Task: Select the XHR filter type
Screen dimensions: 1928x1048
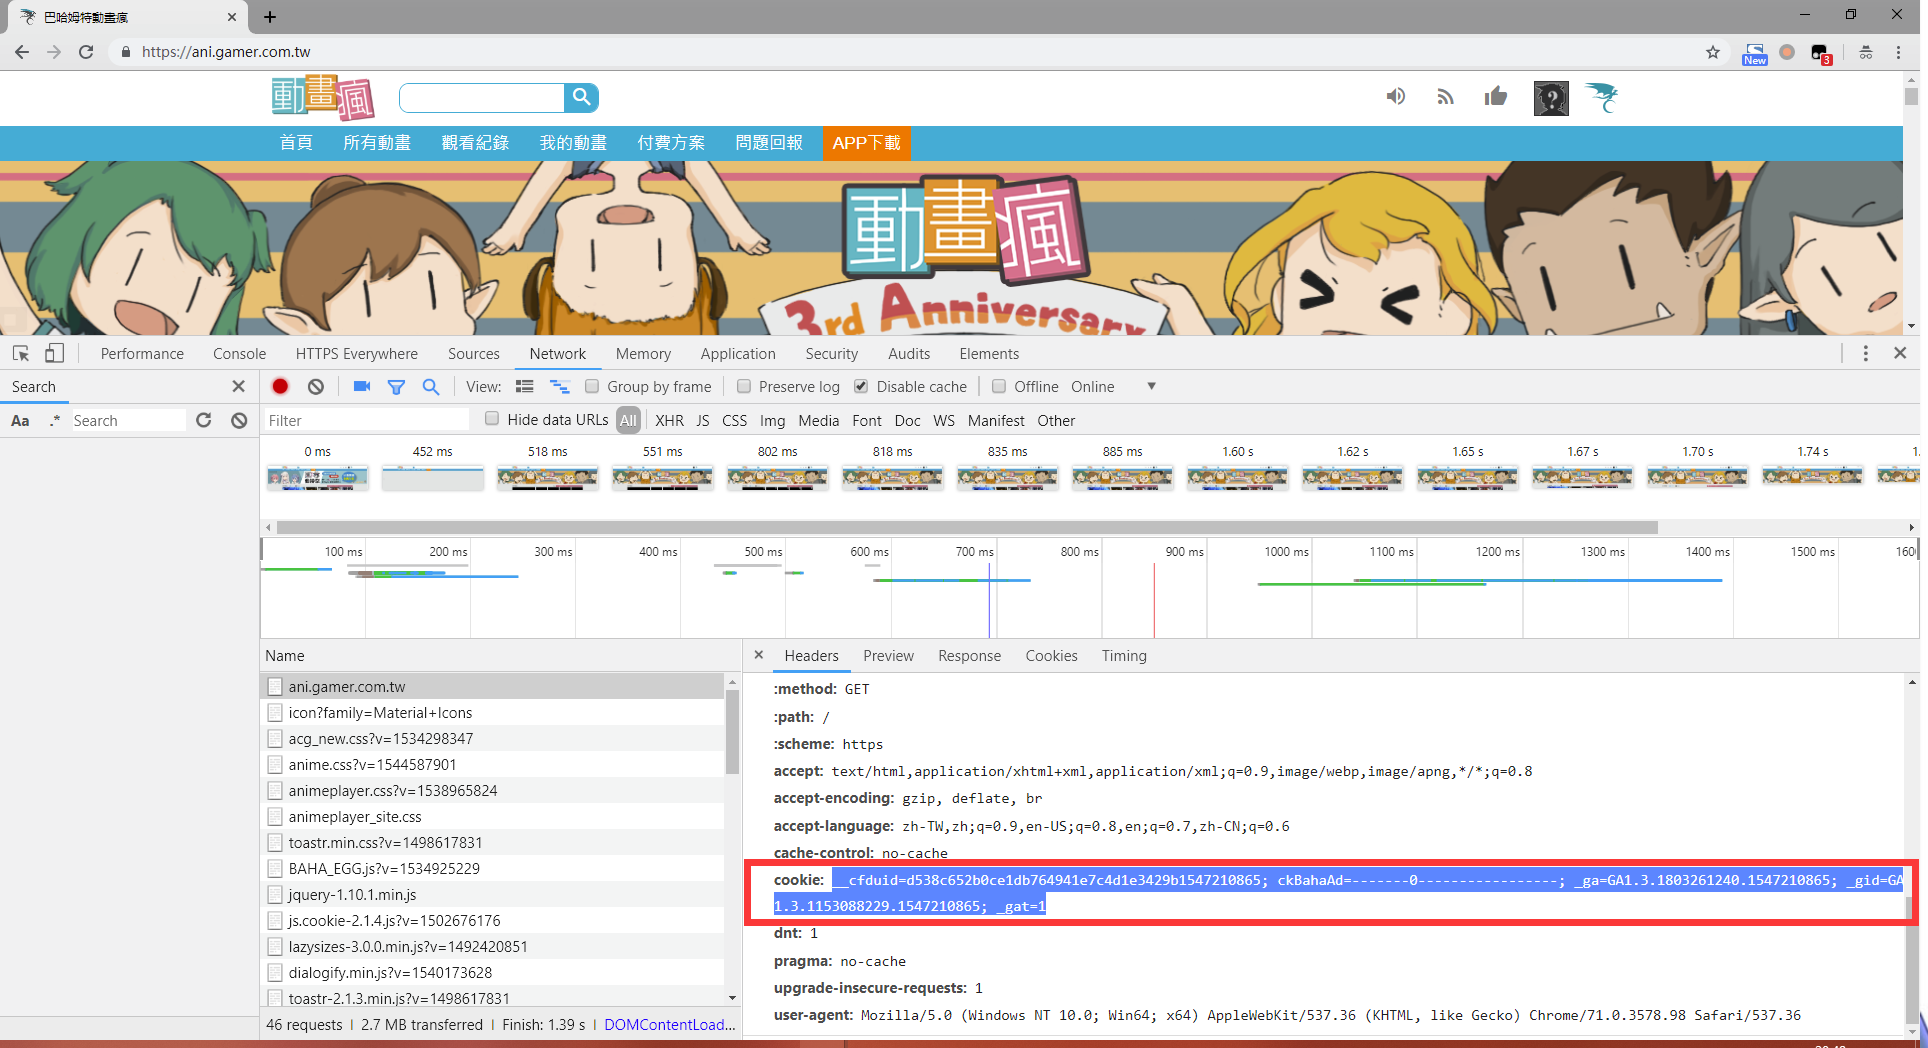Action: pos(670,421)
